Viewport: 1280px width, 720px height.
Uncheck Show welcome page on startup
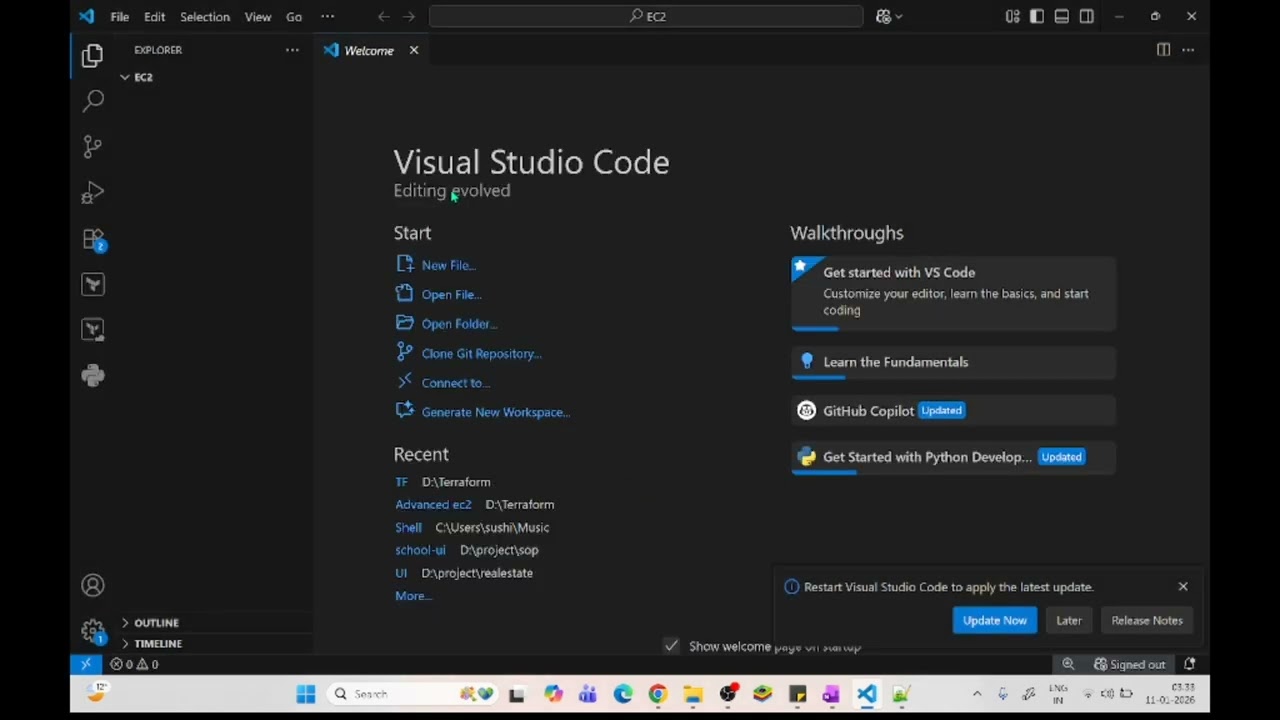672,646
